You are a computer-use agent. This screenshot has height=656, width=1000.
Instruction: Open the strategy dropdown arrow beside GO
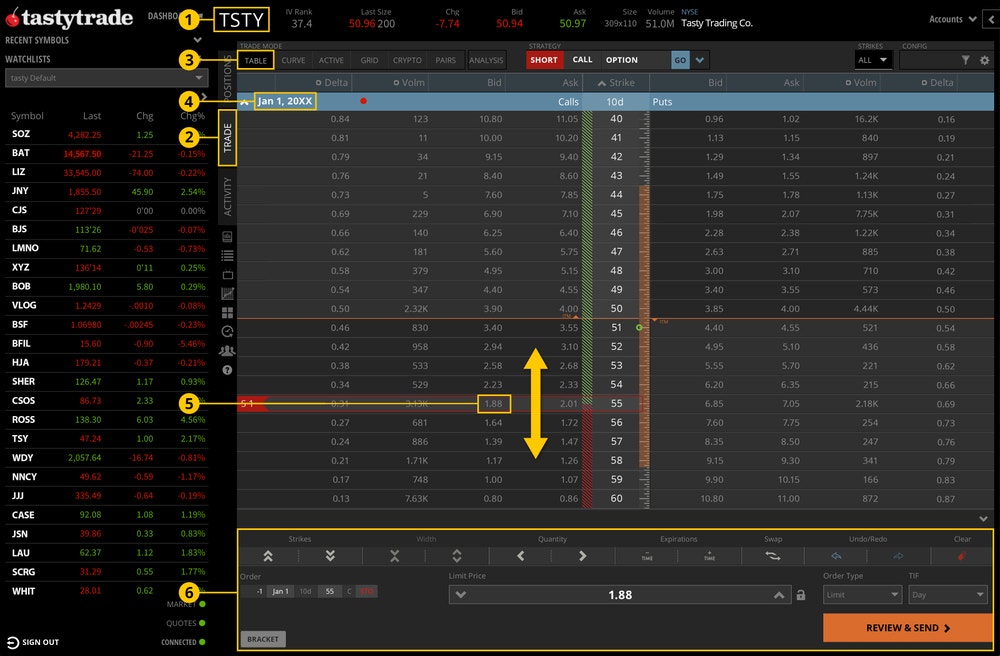coord(700,60)
